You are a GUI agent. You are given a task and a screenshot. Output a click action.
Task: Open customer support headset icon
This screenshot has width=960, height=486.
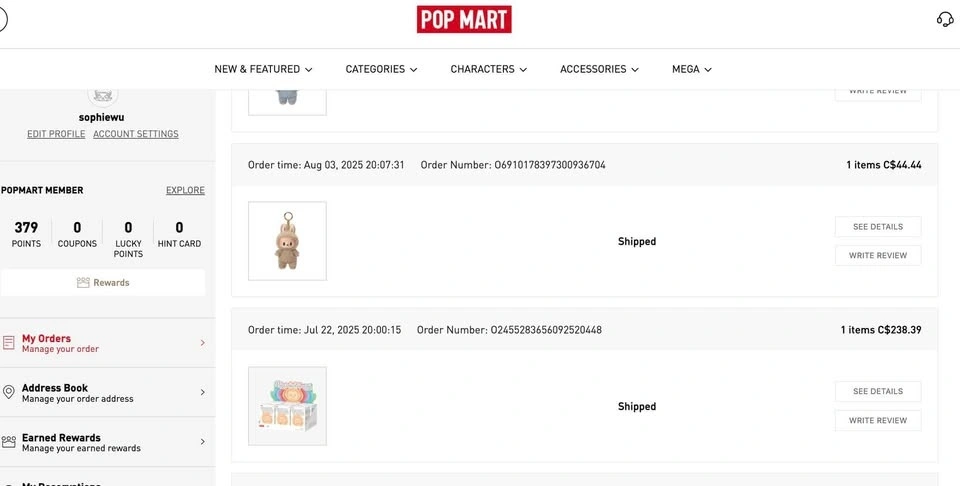point(945,20)
